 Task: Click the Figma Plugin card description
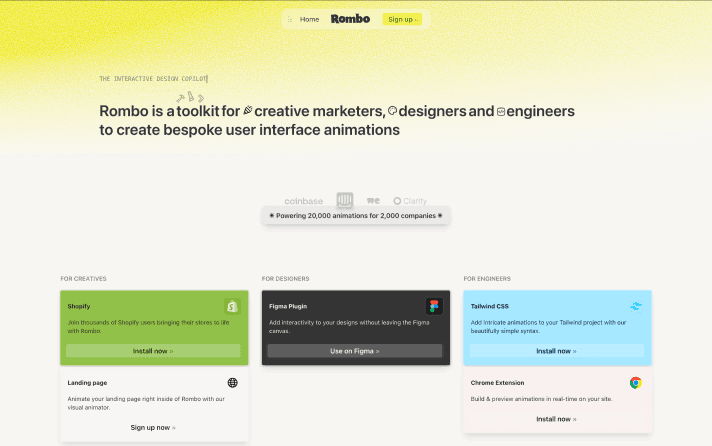[x=349, y=327]
